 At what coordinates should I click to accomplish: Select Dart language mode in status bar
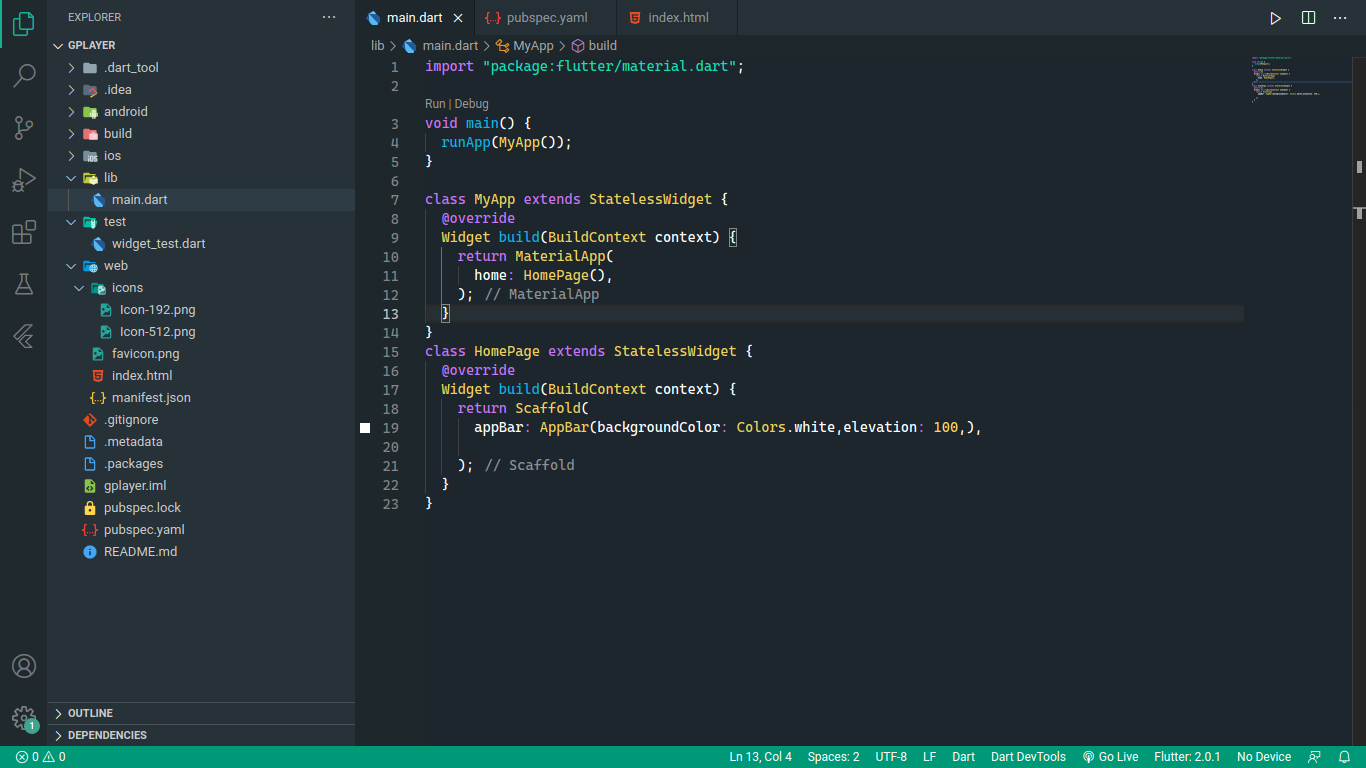(964, 757)
